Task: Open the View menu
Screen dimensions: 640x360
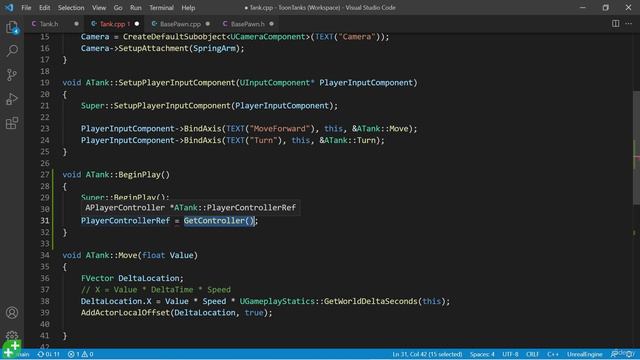Action: click(x=99, y=8)
